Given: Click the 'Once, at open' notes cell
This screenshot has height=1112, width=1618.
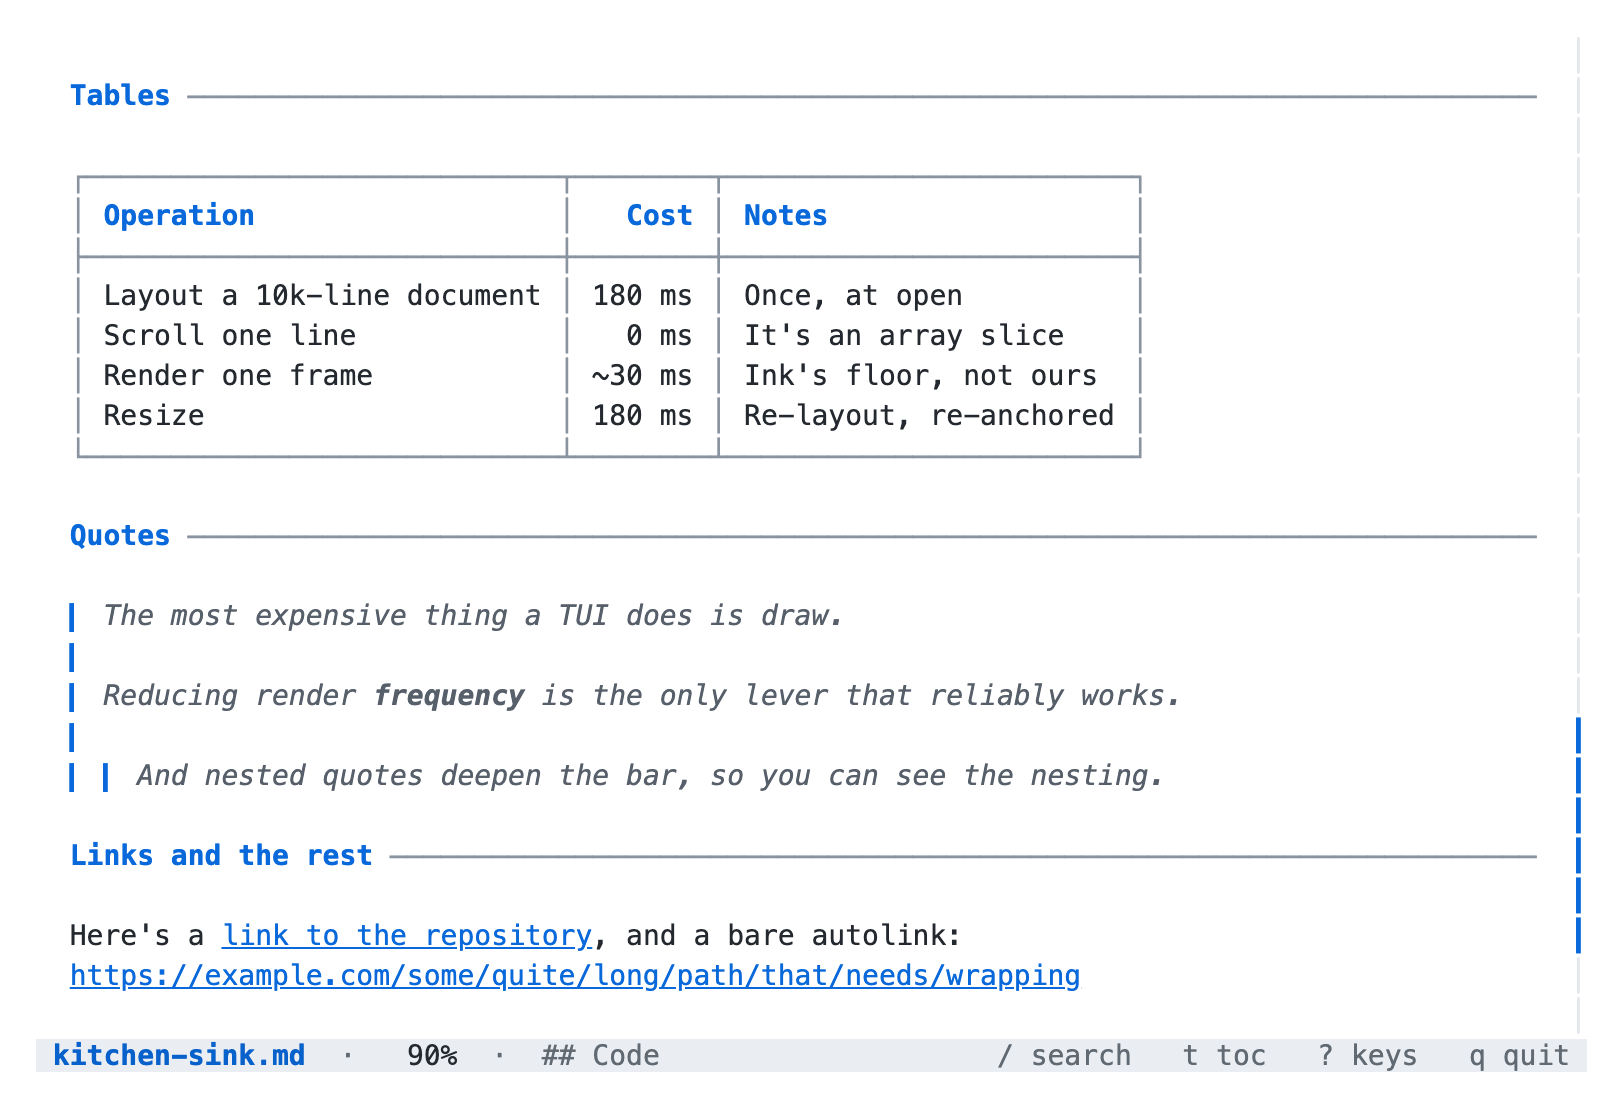Looking at the screenshot, I should (x=853, y=296).
